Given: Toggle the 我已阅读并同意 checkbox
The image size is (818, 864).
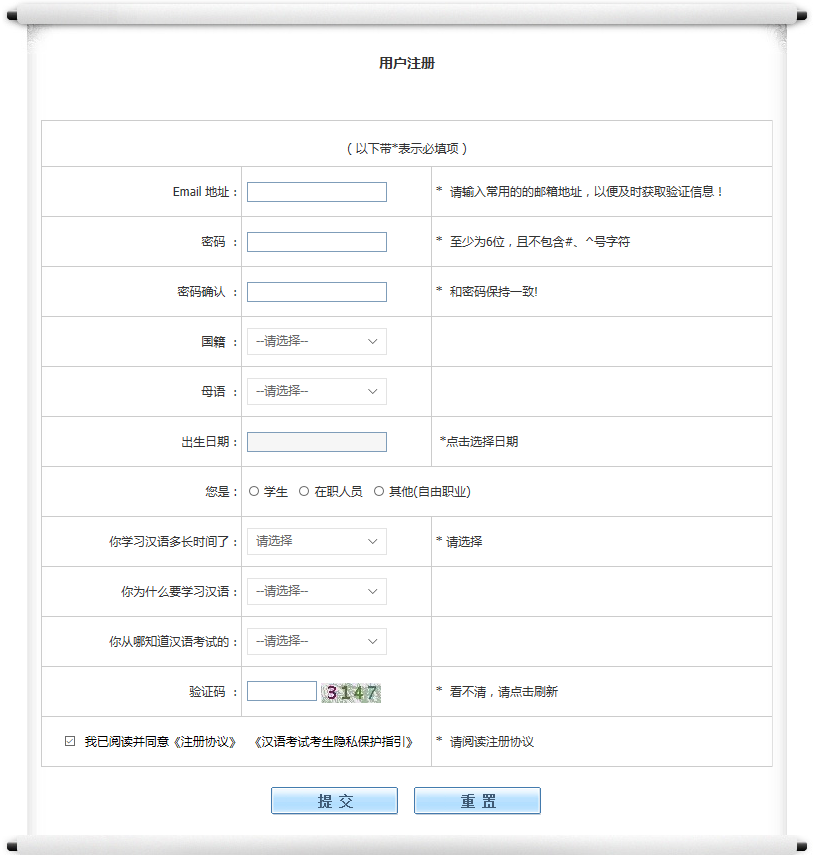Looking at the screenshot, I should click(x=70, y=742).
